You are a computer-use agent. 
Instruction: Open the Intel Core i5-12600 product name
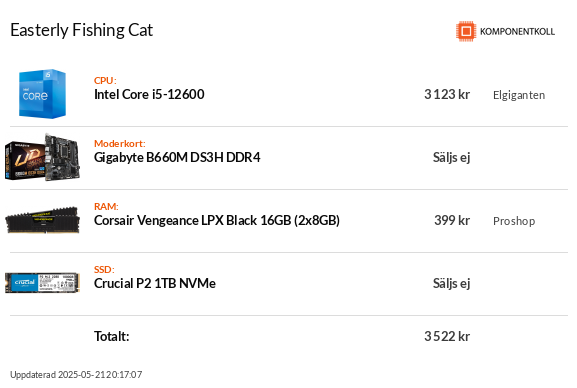pyautogui.click(x=149, y=94)
